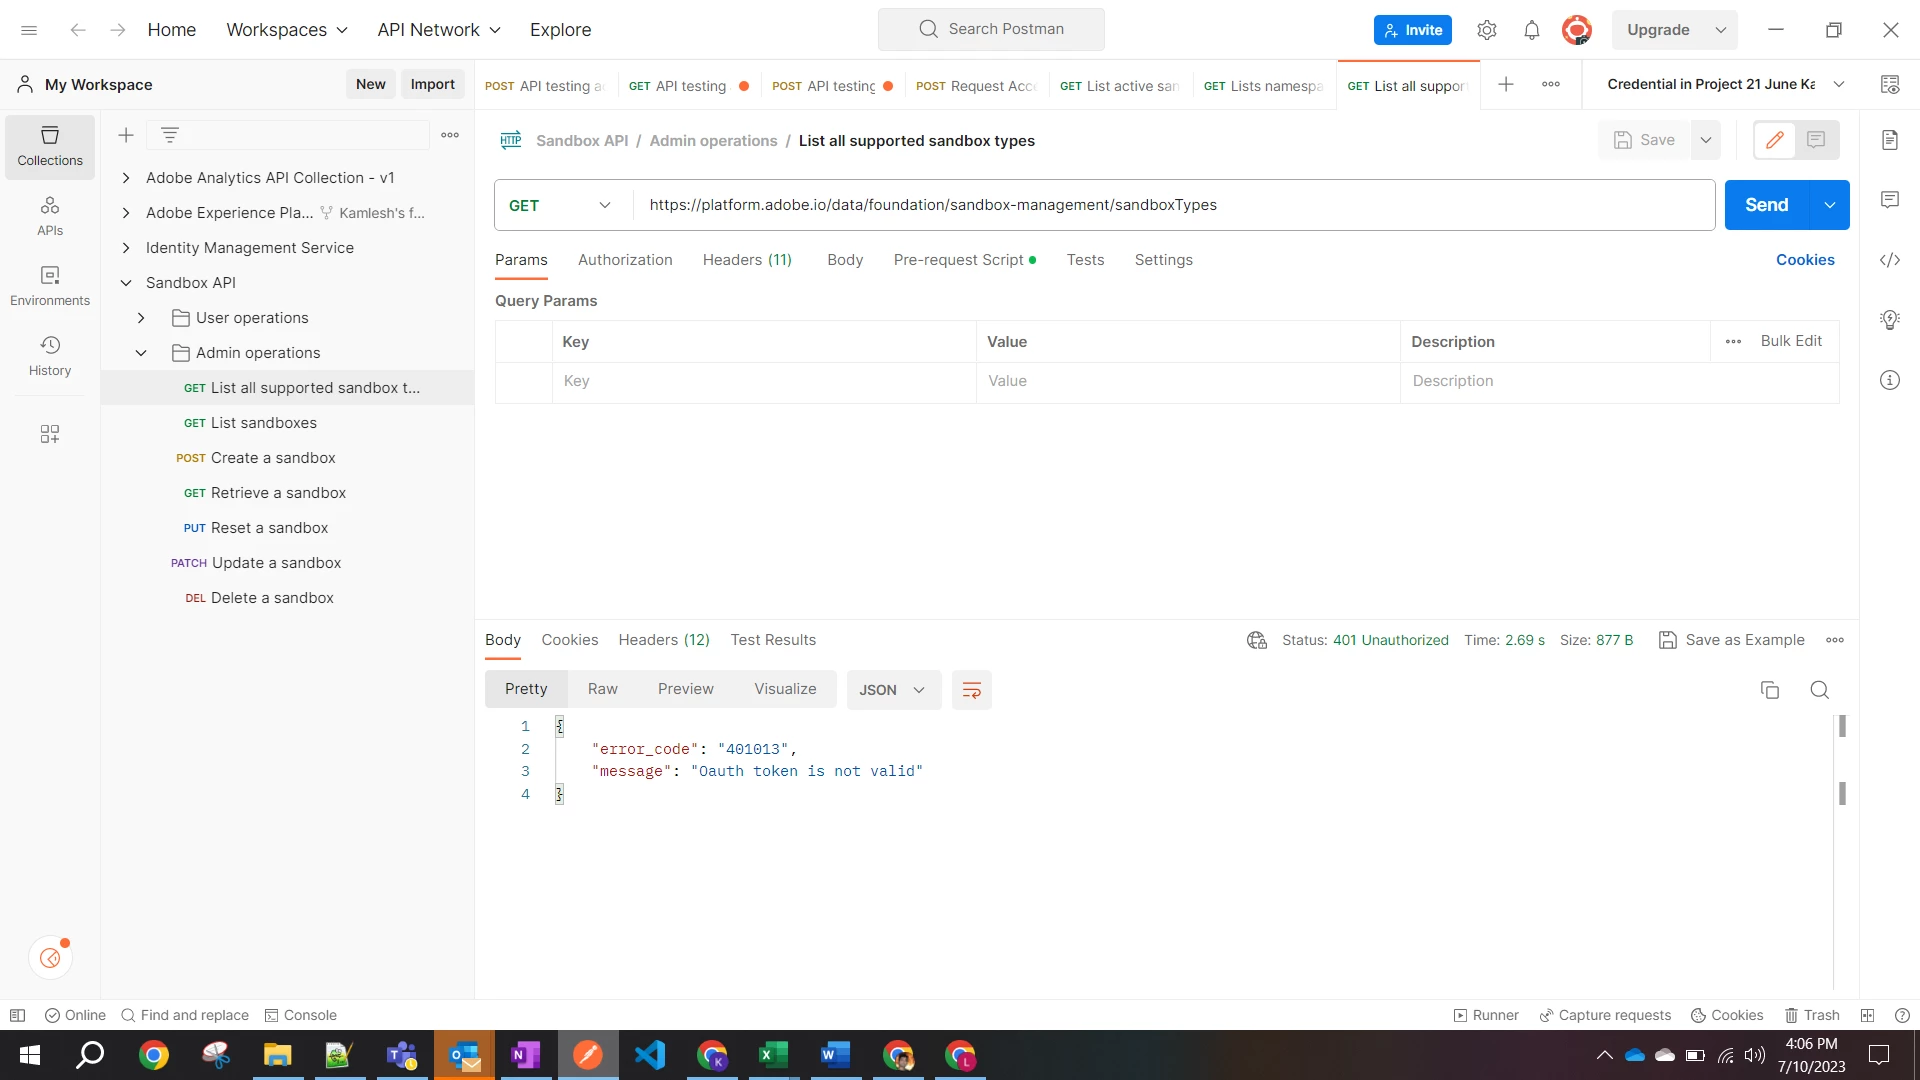Switch to comment mode icon

click(x=1816, y=140)
